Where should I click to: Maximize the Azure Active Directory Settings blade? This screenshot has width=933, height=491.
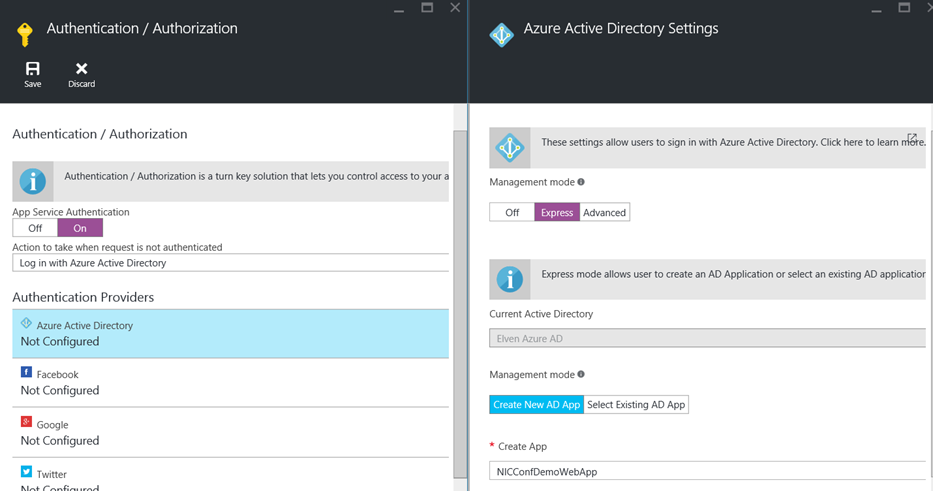click(904, 8)
